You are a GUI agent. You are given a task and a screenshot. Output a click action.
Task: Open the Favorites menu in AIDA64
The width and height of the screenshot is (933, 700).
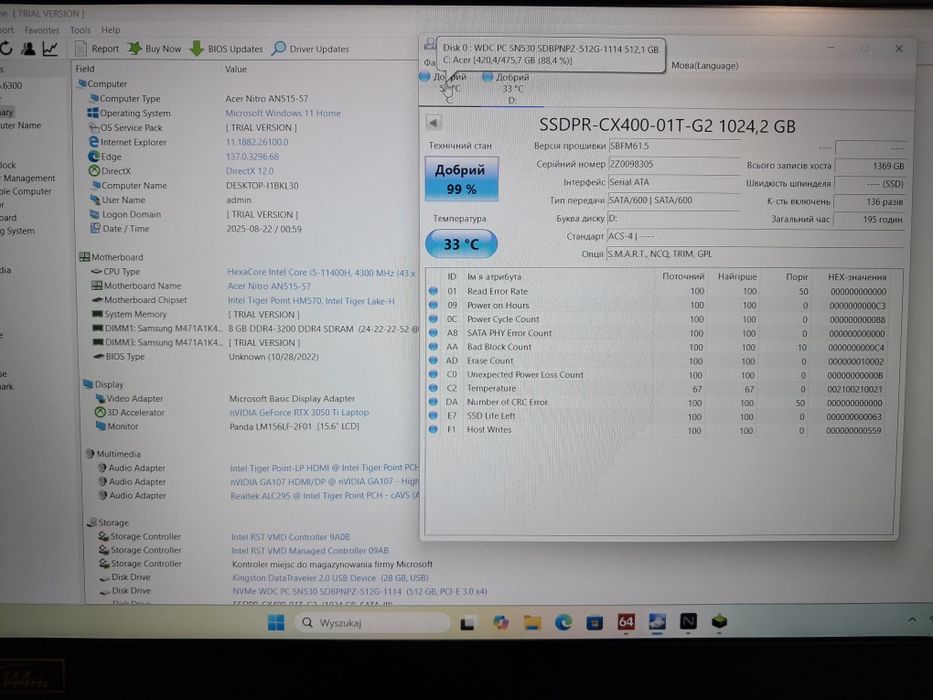point(42,30)
